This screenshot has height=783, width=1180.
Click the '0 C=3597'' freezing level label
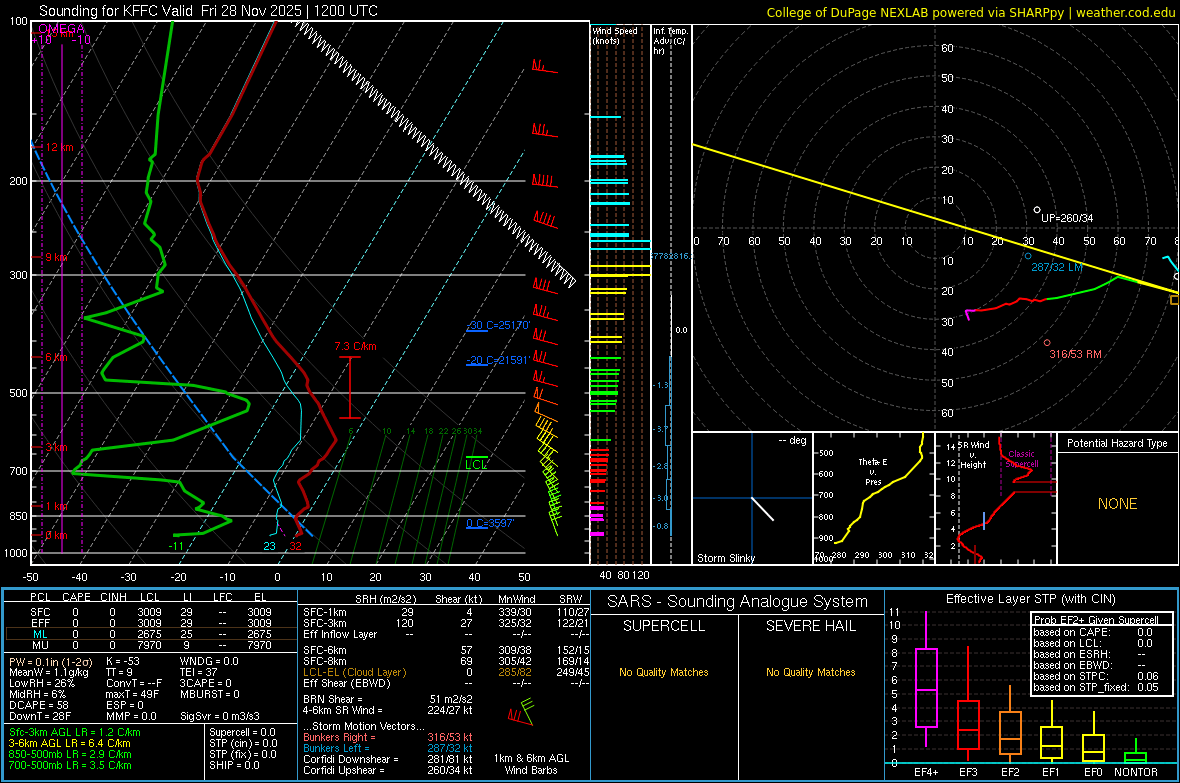pos(490,523)
